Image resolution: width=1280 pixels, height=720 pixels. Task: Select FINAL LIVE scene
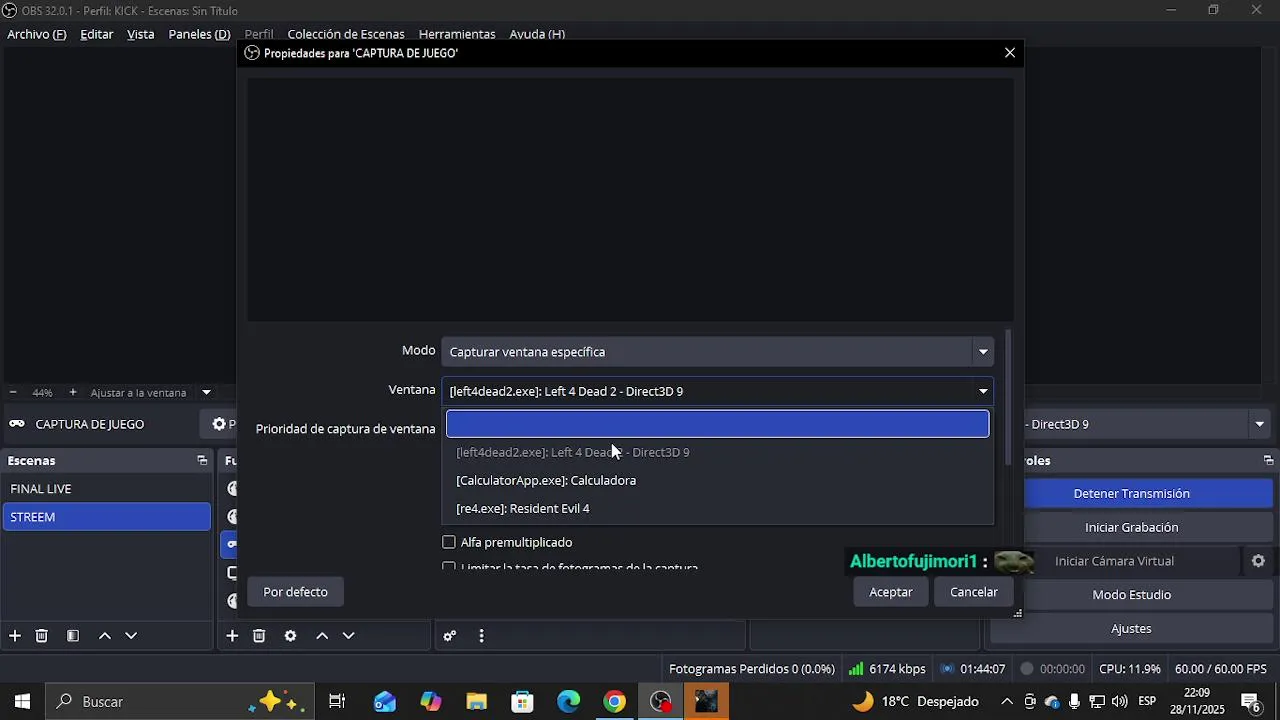(x=106, y=489)
